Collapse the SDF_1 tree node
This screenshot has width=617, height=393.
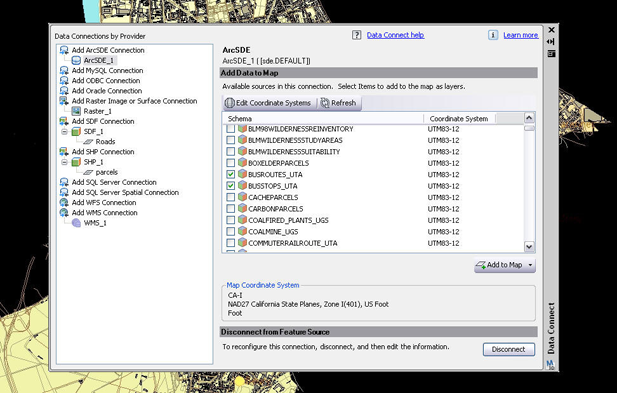point(65,131)
